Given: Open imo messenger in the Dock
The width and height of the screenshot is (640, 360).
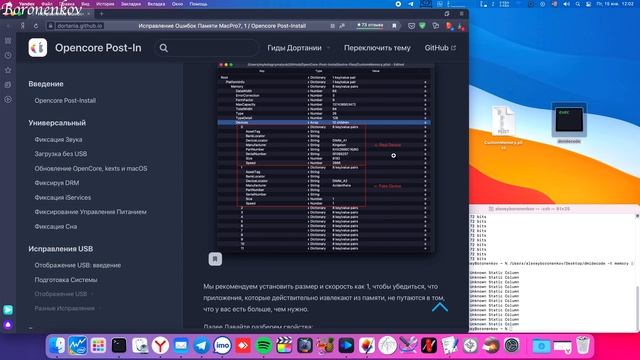Looking at the screenshot, I should pos(222,346).
